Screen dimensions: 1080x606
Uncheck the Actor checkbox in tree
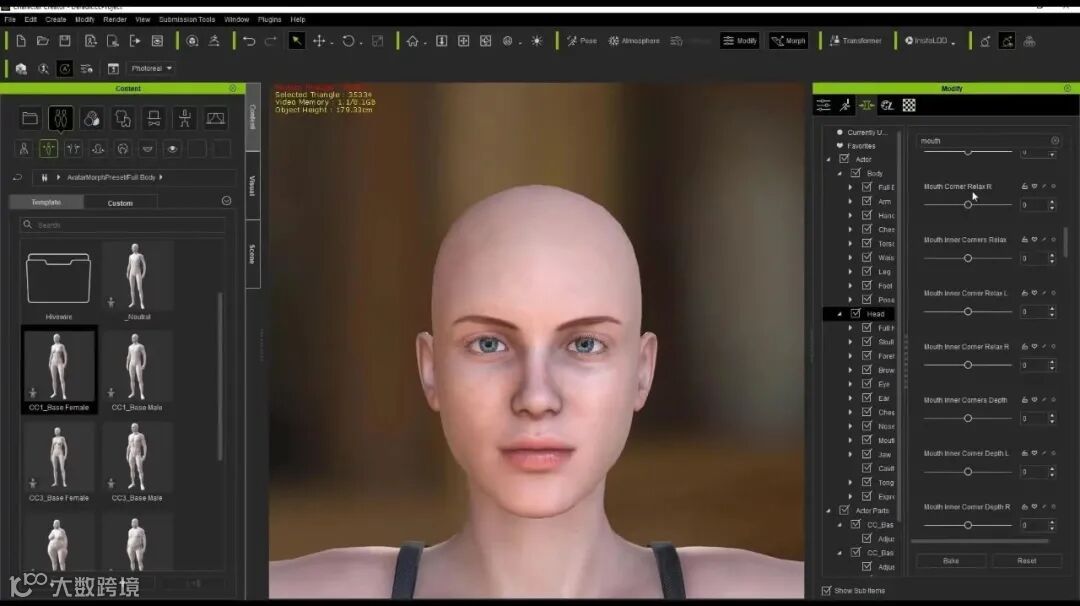[844, 159]
